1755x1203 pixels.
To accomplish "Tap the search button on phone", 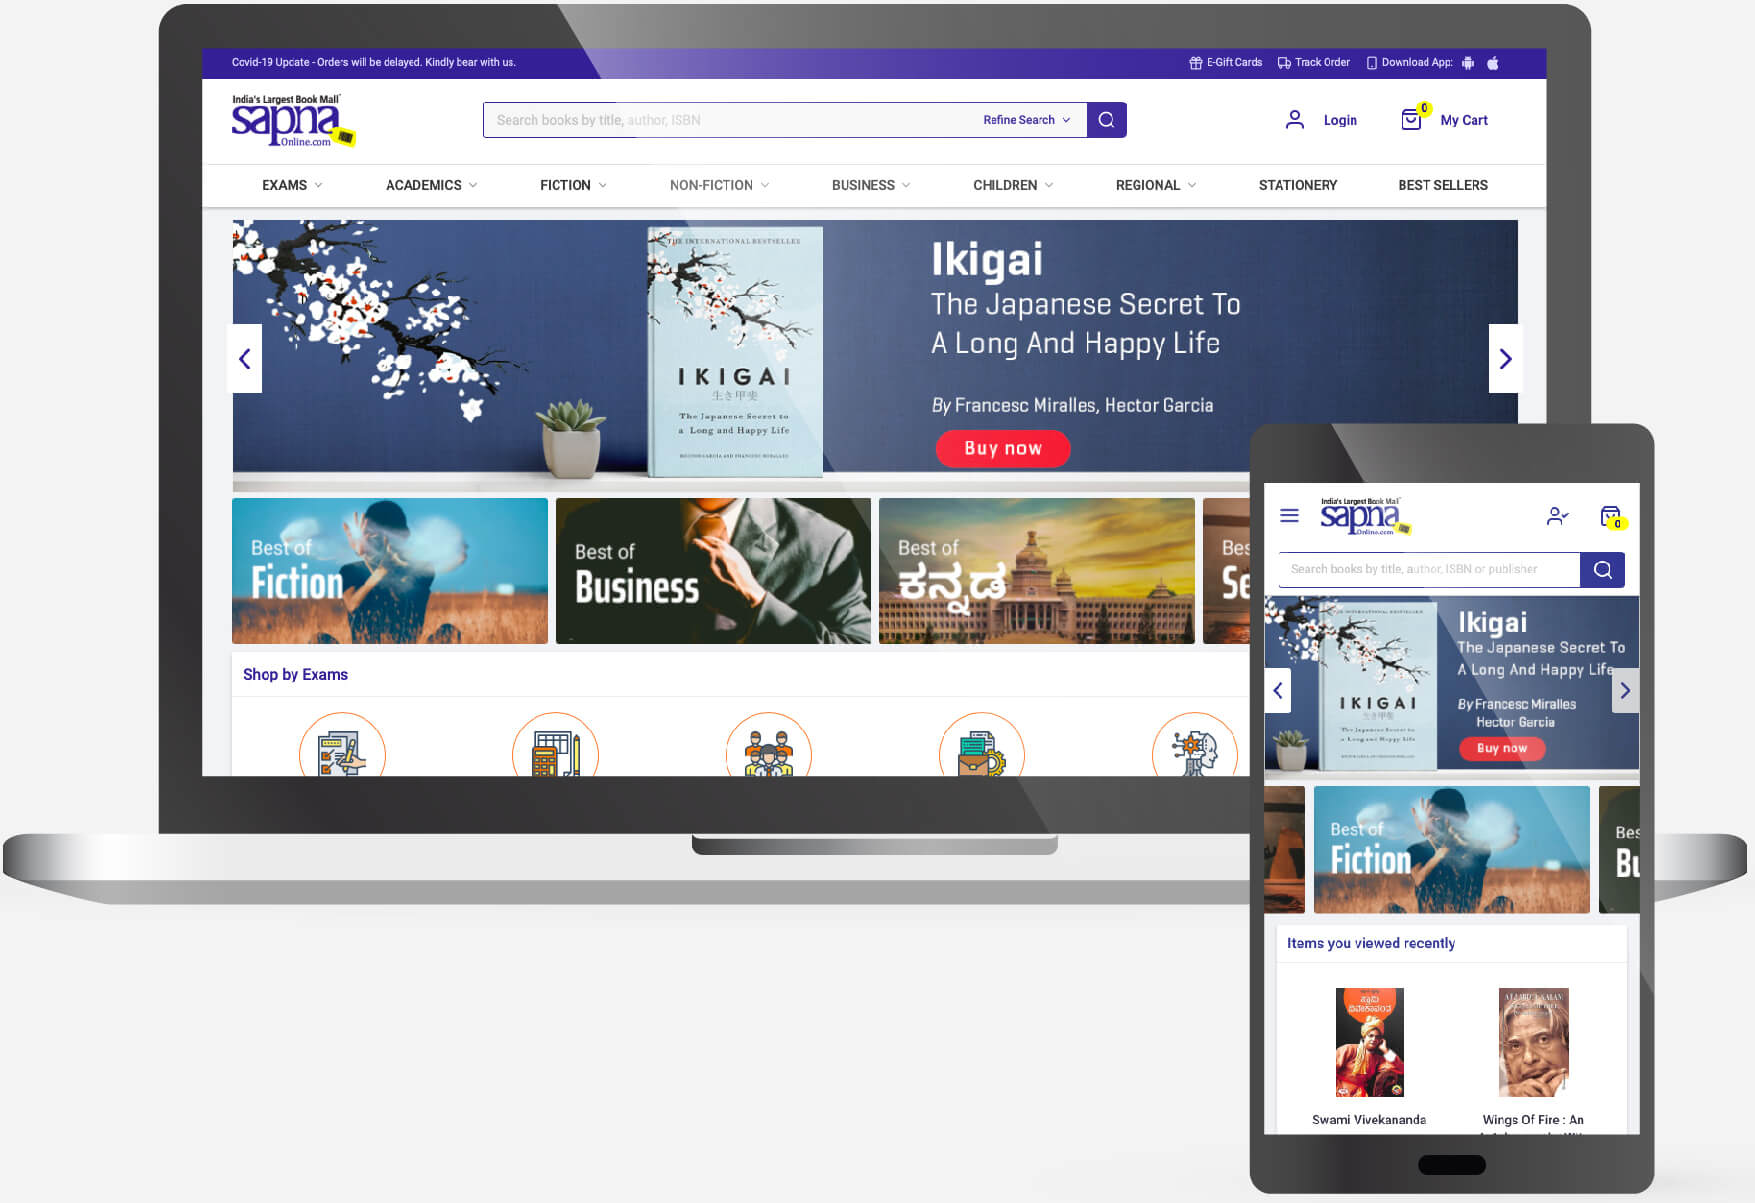I will coord(1602,569).
